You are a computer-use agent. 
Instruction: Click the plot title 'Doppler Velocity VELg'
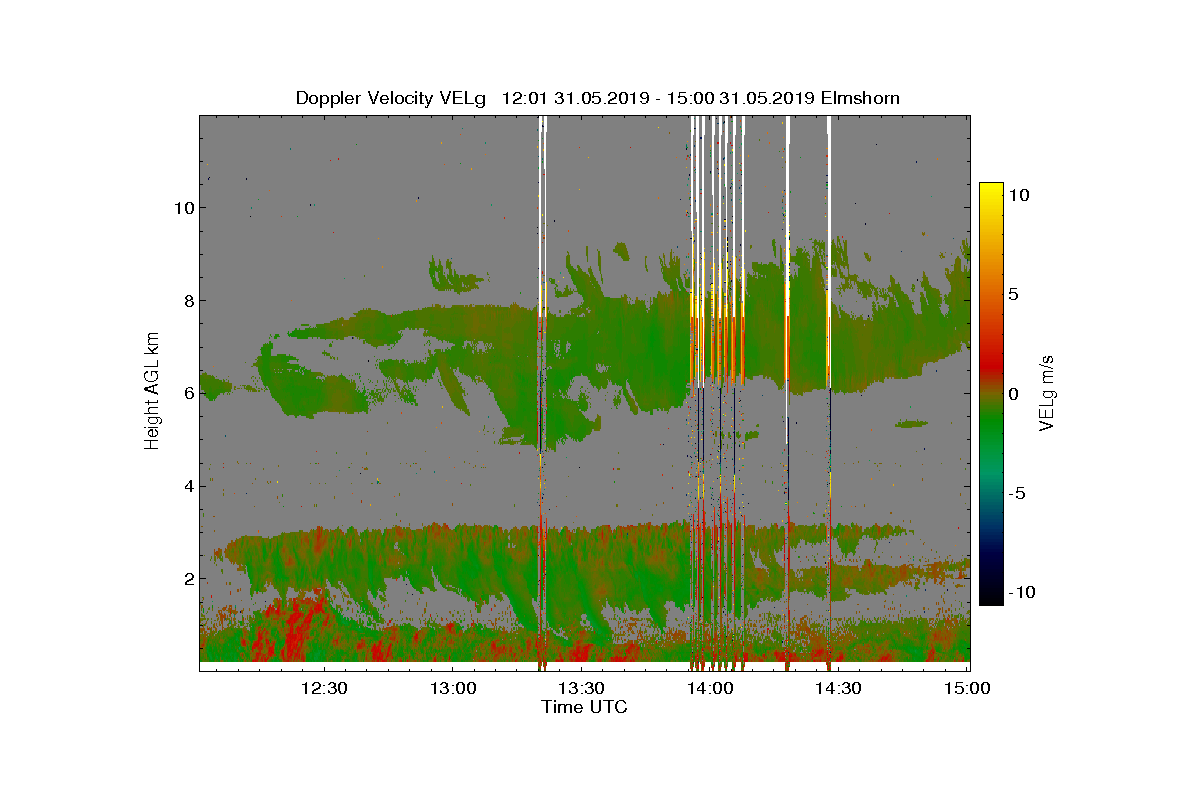tap(390, 98)
